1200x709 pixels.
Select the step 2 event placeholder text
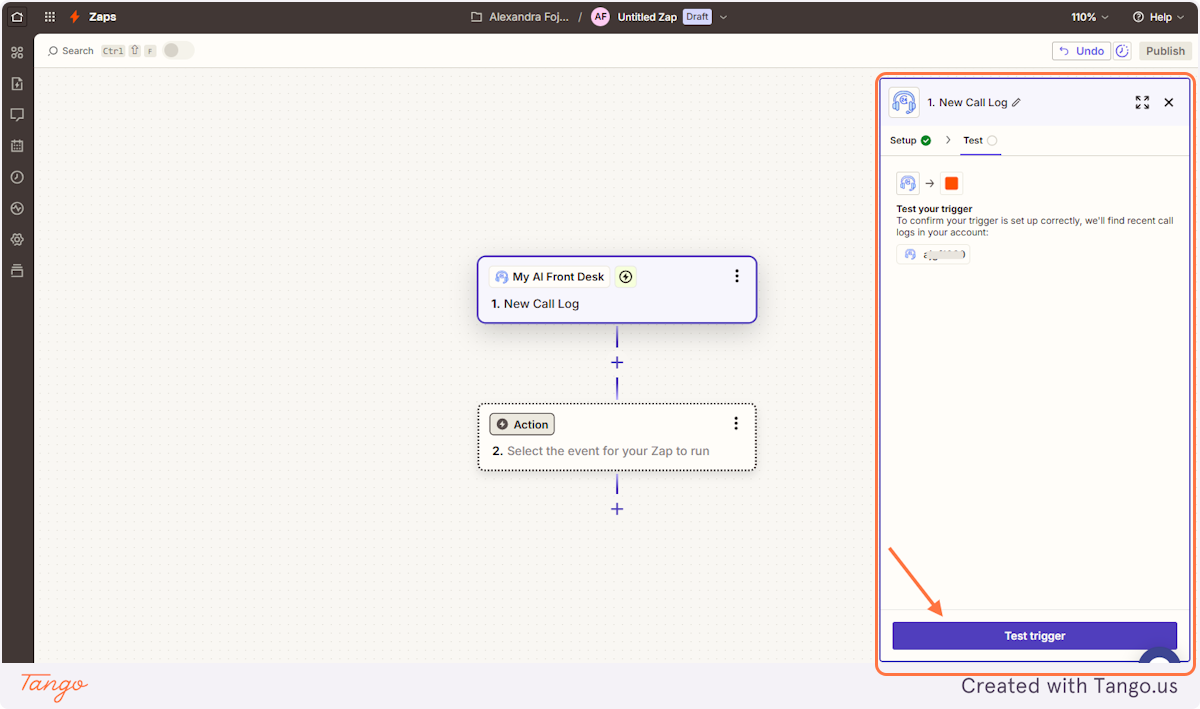tap(608, 451)
